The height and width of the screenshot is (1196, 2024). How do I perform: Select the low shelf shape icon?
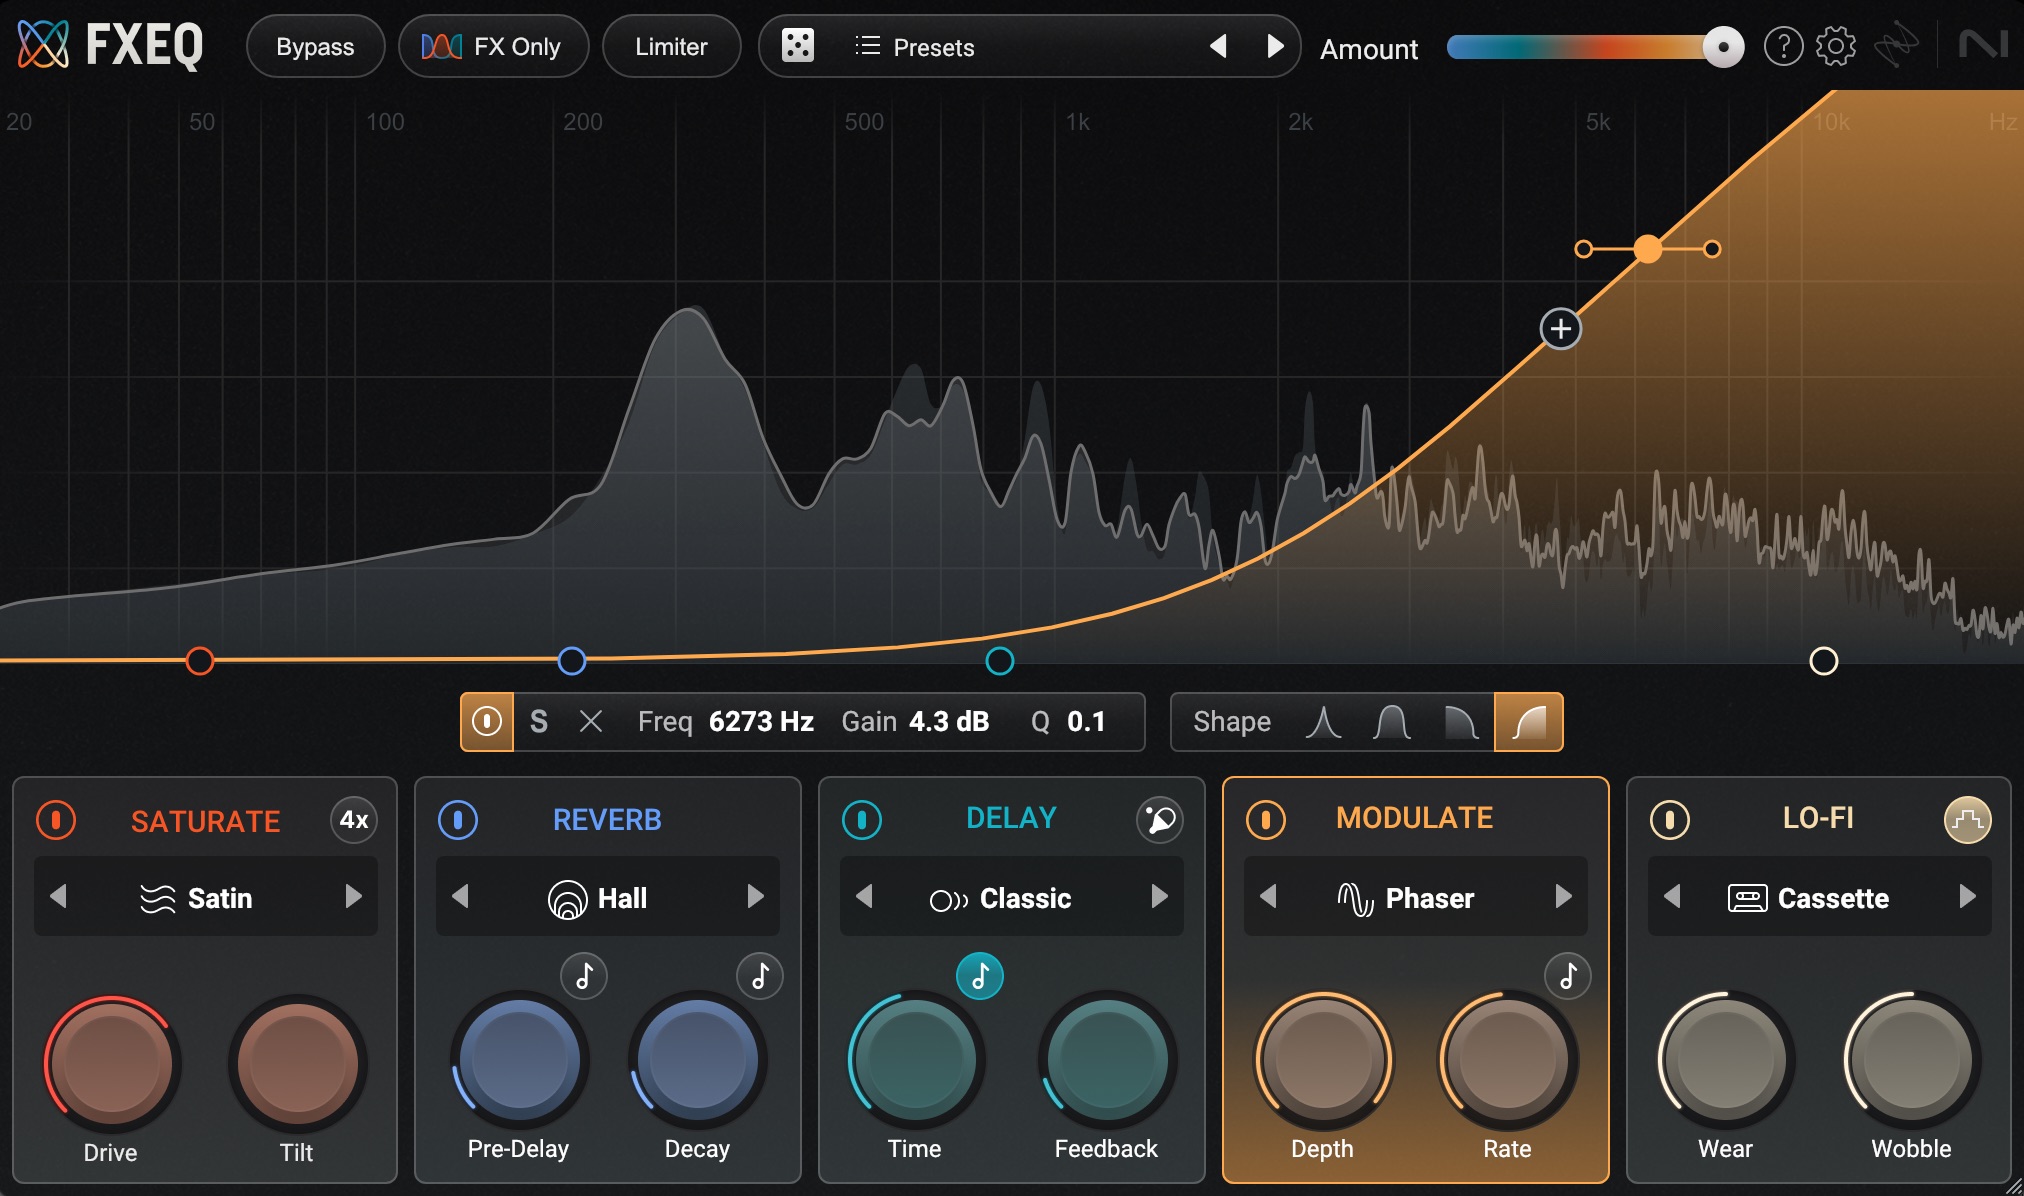1461,722
